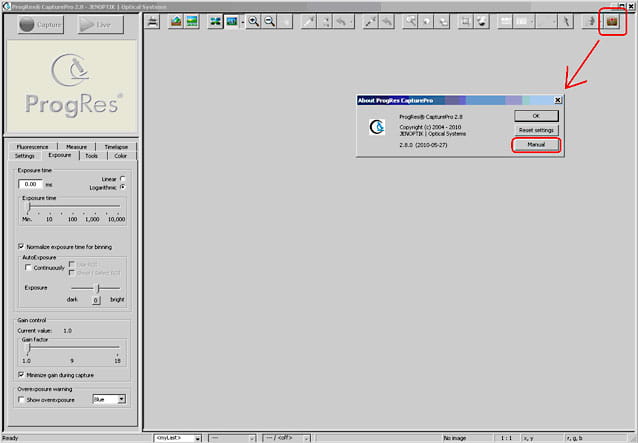
Task: Click the briefcase icon in the toolbar
Action: click(x=610, y=21)
